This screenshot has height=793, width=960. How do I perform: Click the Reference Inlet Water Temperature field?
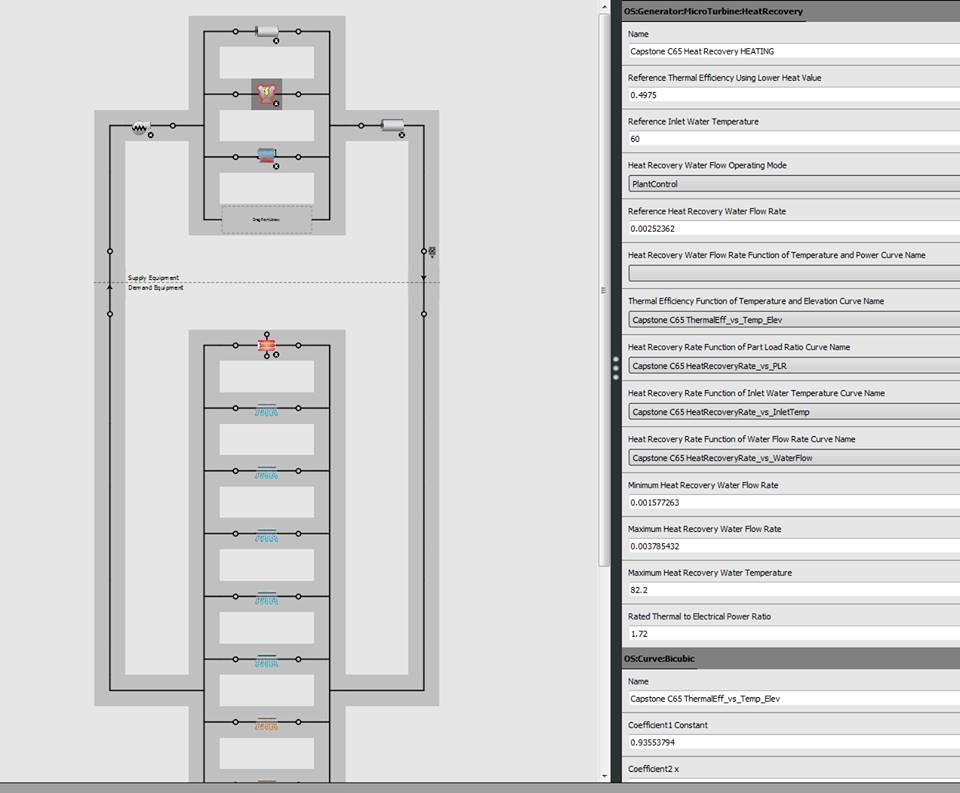[794, 139]
